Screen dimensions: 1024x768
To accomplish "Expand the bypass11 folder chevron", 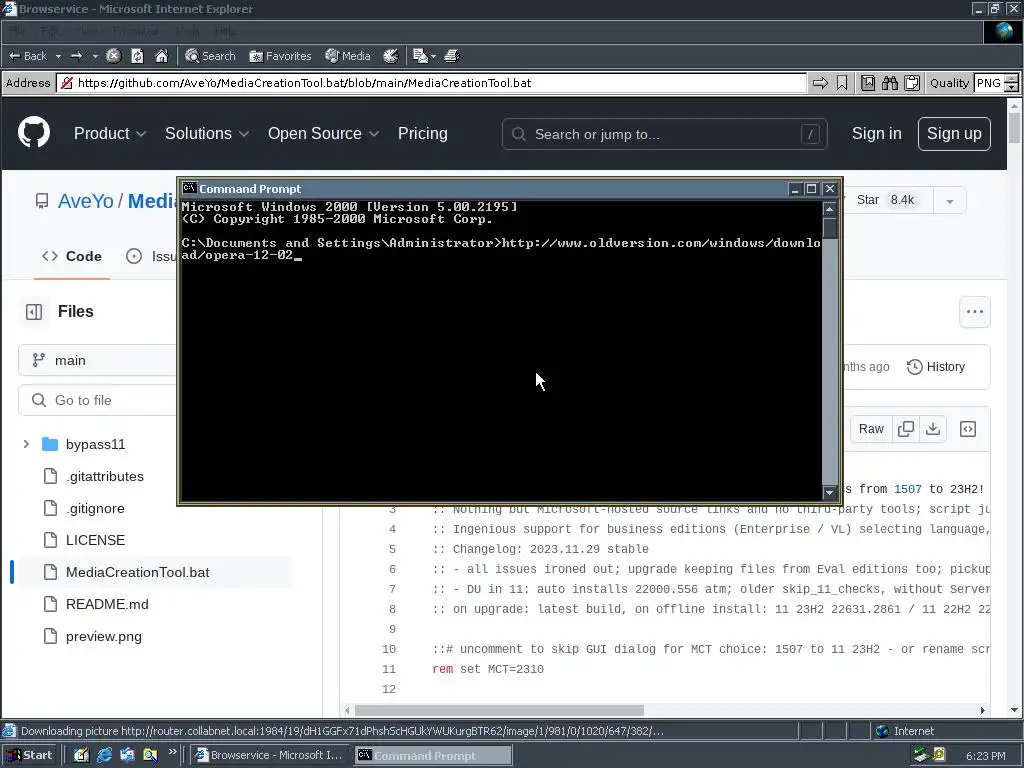I will coord(26,444).
